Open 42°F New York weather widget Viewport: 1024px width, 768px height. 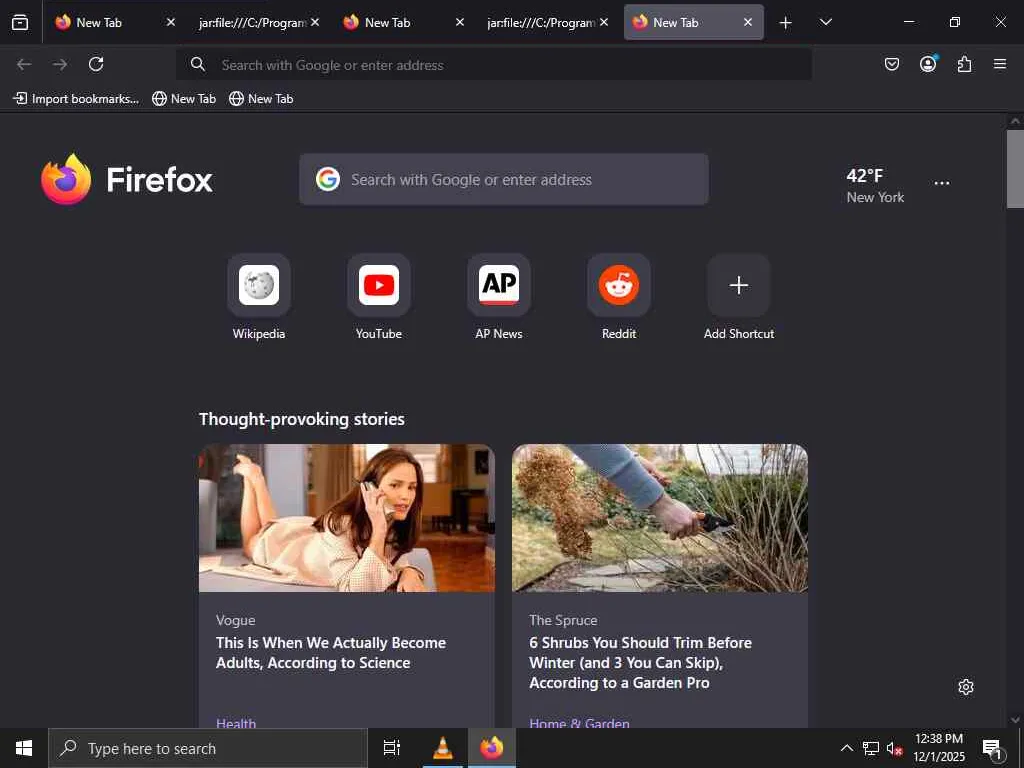point(875,185)
